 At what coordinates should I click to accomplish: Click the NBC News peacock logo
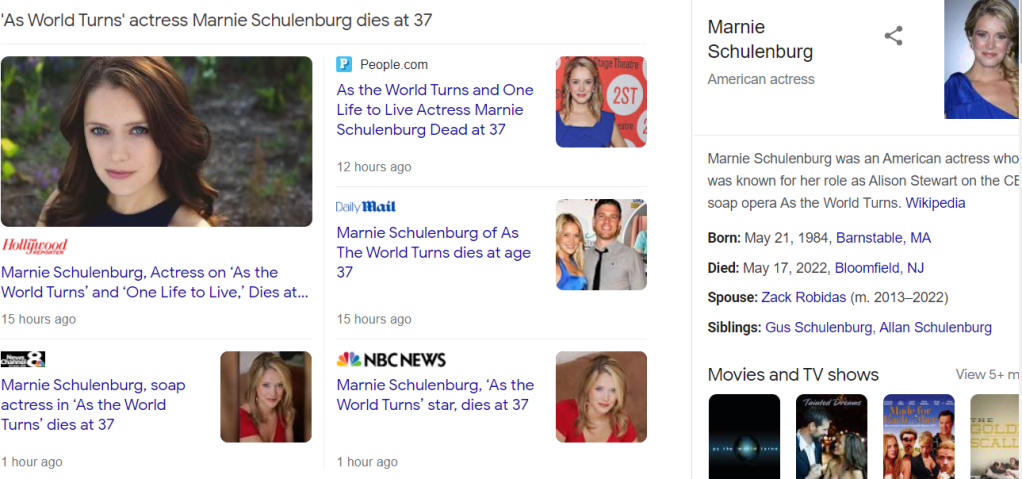coord(348,360)
